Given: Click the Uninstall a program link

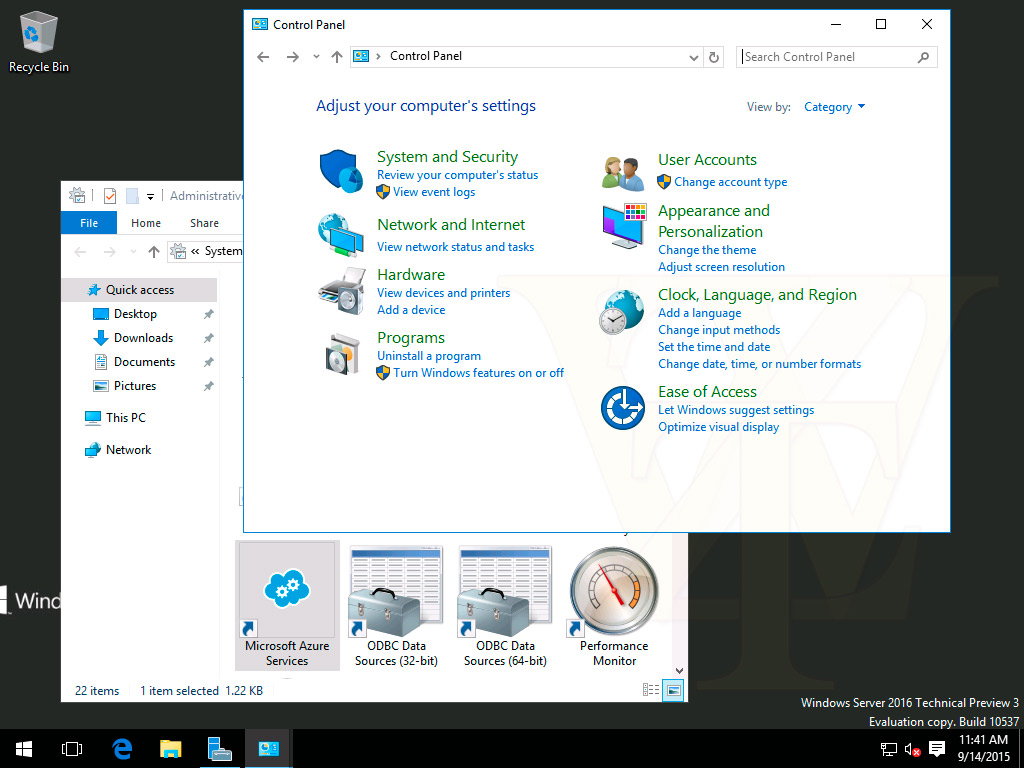Looking at the screenshot, I should click(x=428, y=356).
